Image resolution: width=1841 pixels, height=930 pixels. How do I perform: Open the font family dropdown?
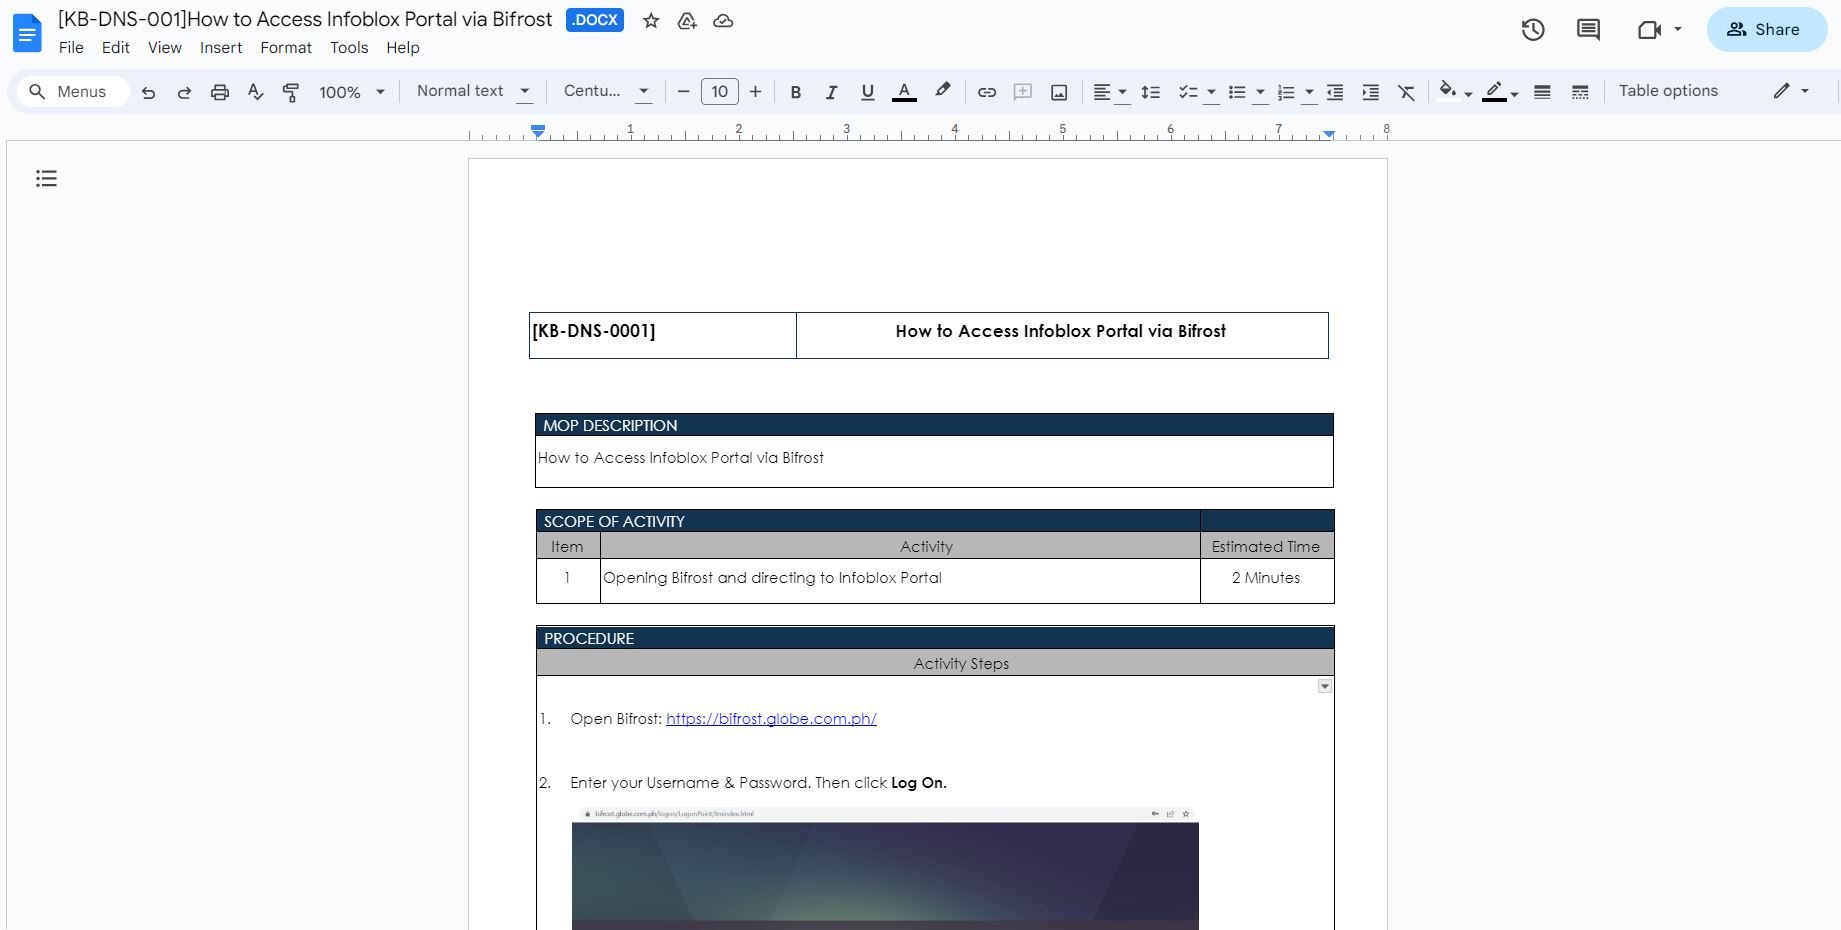click(607, 91)
